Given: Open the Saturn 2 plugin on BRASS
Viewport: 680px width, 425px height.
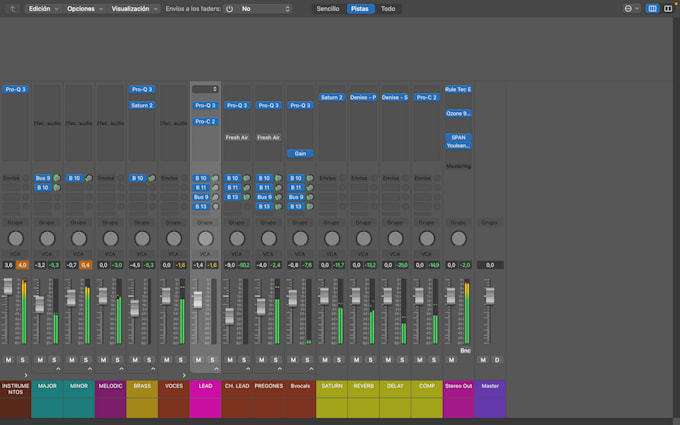Looking at the screenshot, I should [x=142, y=105].
